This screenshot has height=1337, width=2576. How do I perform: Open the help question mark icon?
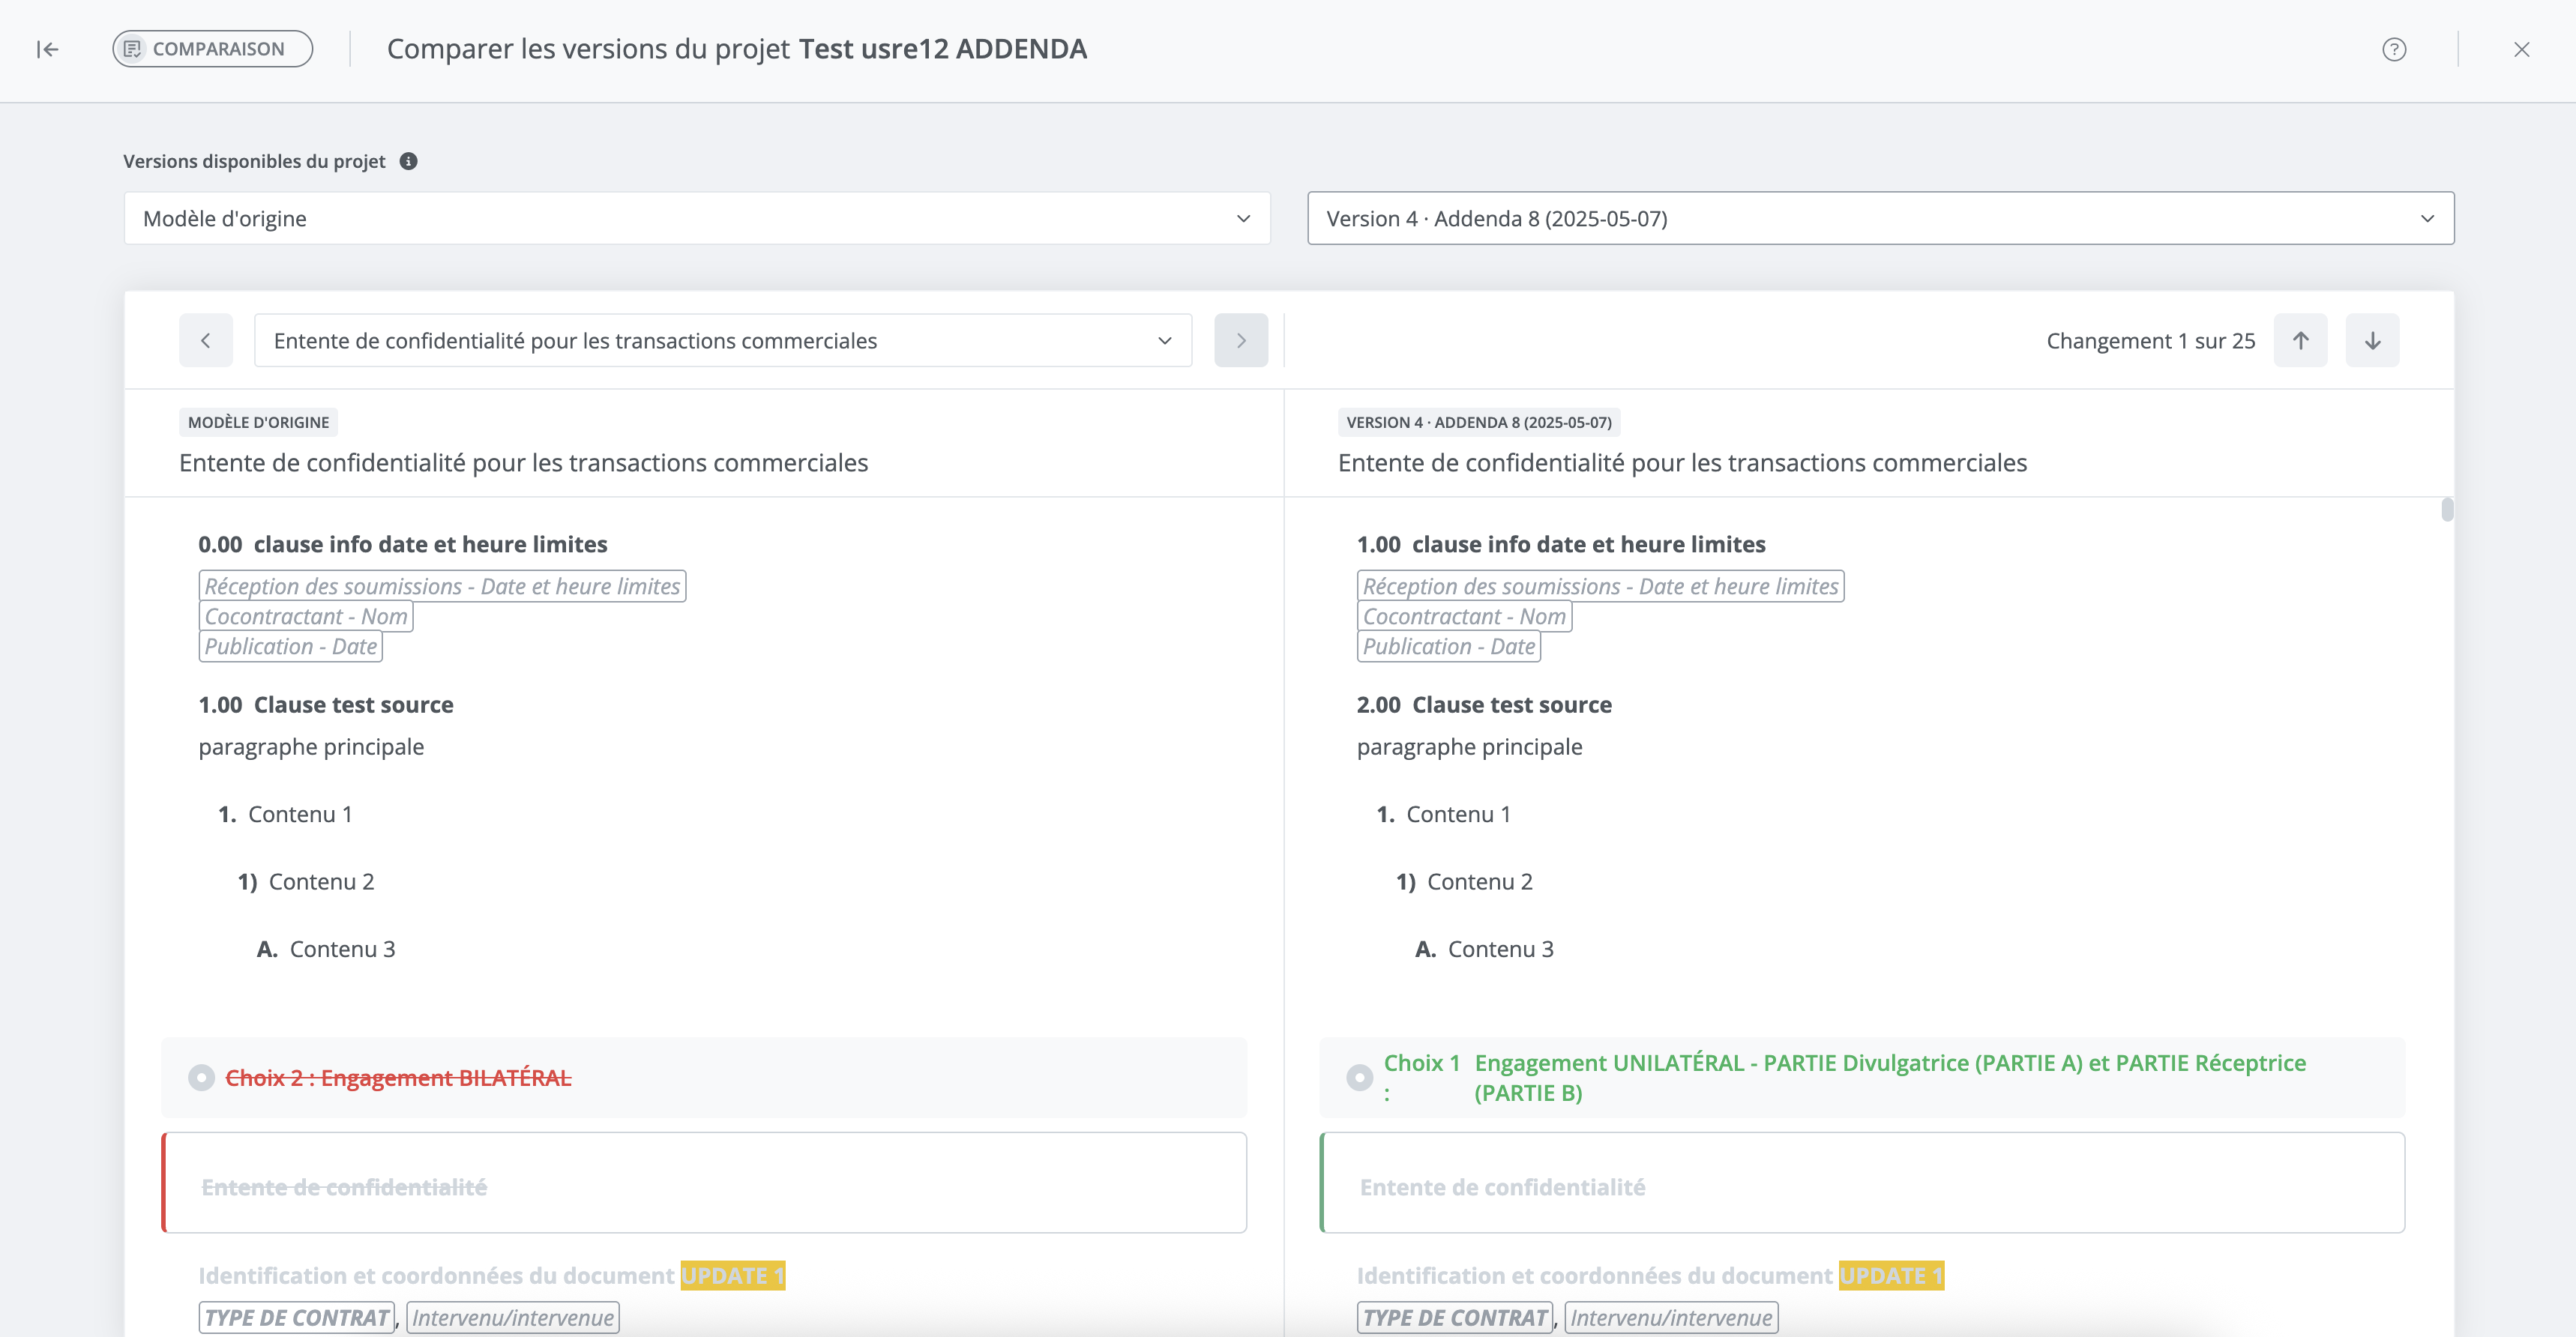coord(2393,49)
